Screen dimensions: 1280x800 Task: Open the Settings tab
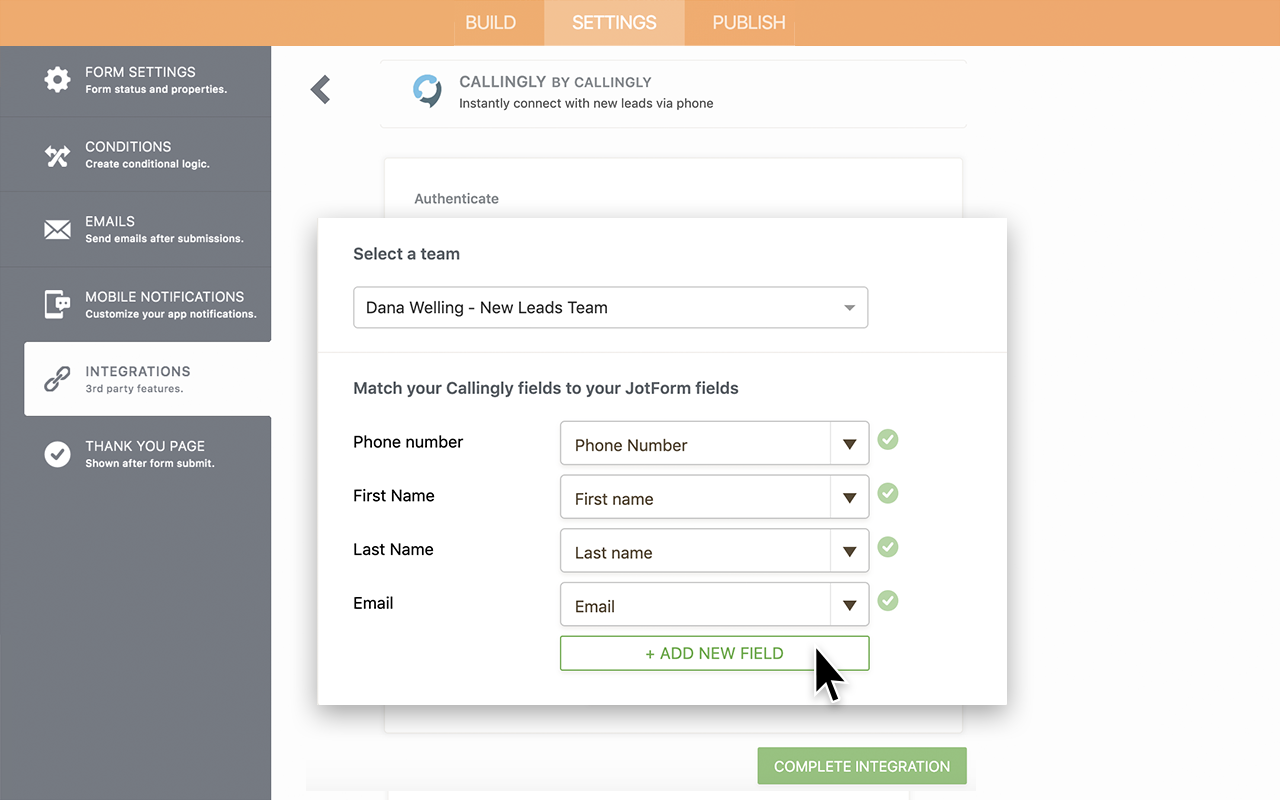tap(614, 22)
